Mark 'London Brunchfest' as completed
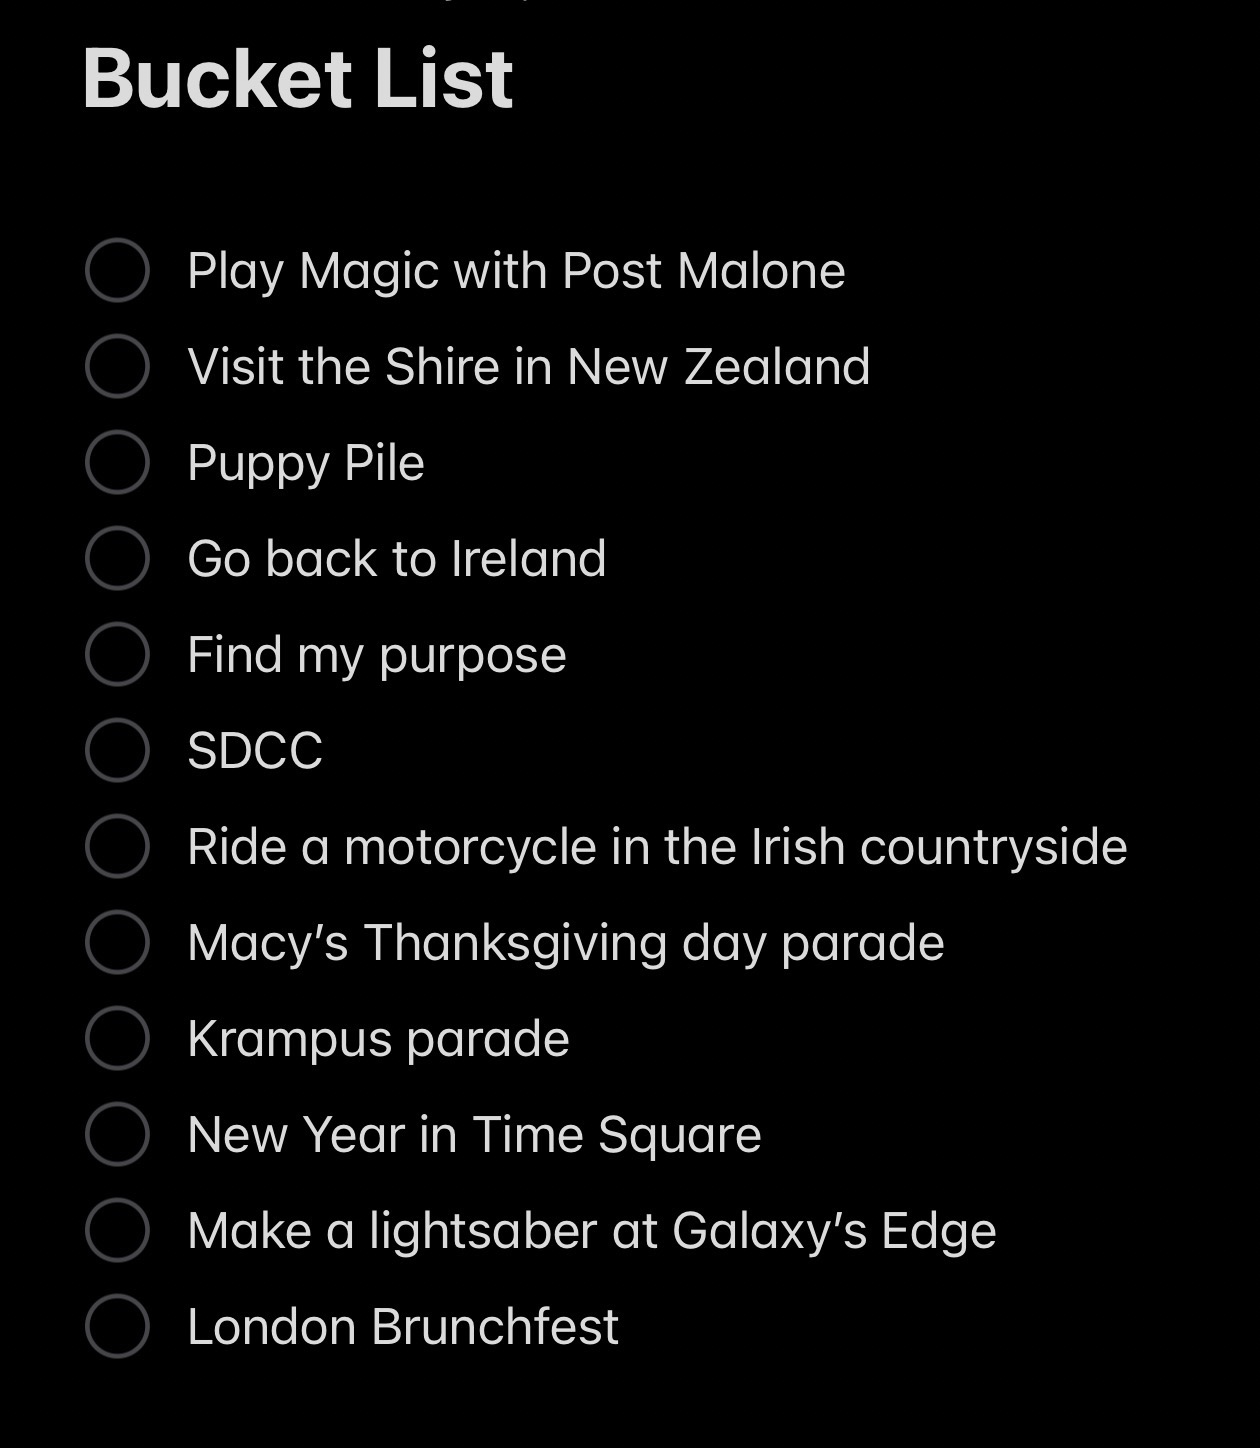 (117, 1326)
